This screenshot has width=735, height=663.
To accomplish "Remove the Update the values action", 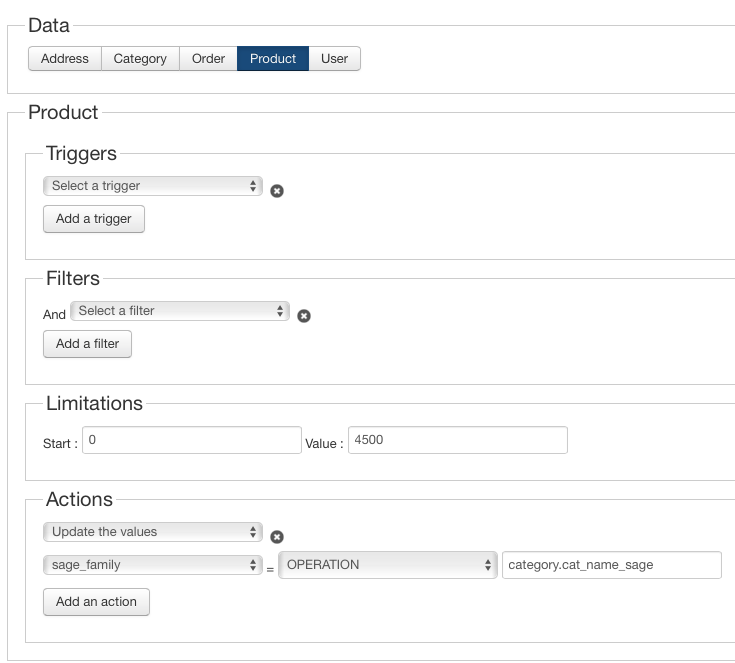I will pyautogui.click(x=277, y=537).
